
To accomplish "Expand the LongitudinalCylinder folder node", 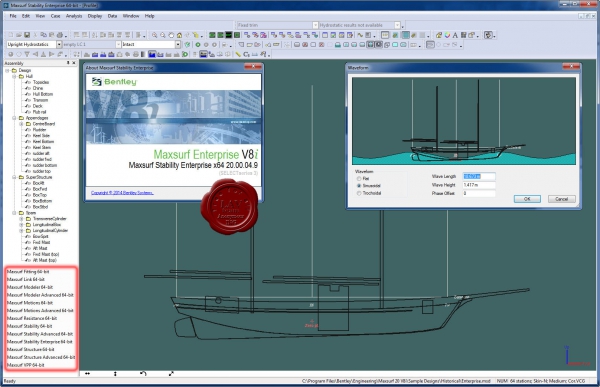I will 21,231.
